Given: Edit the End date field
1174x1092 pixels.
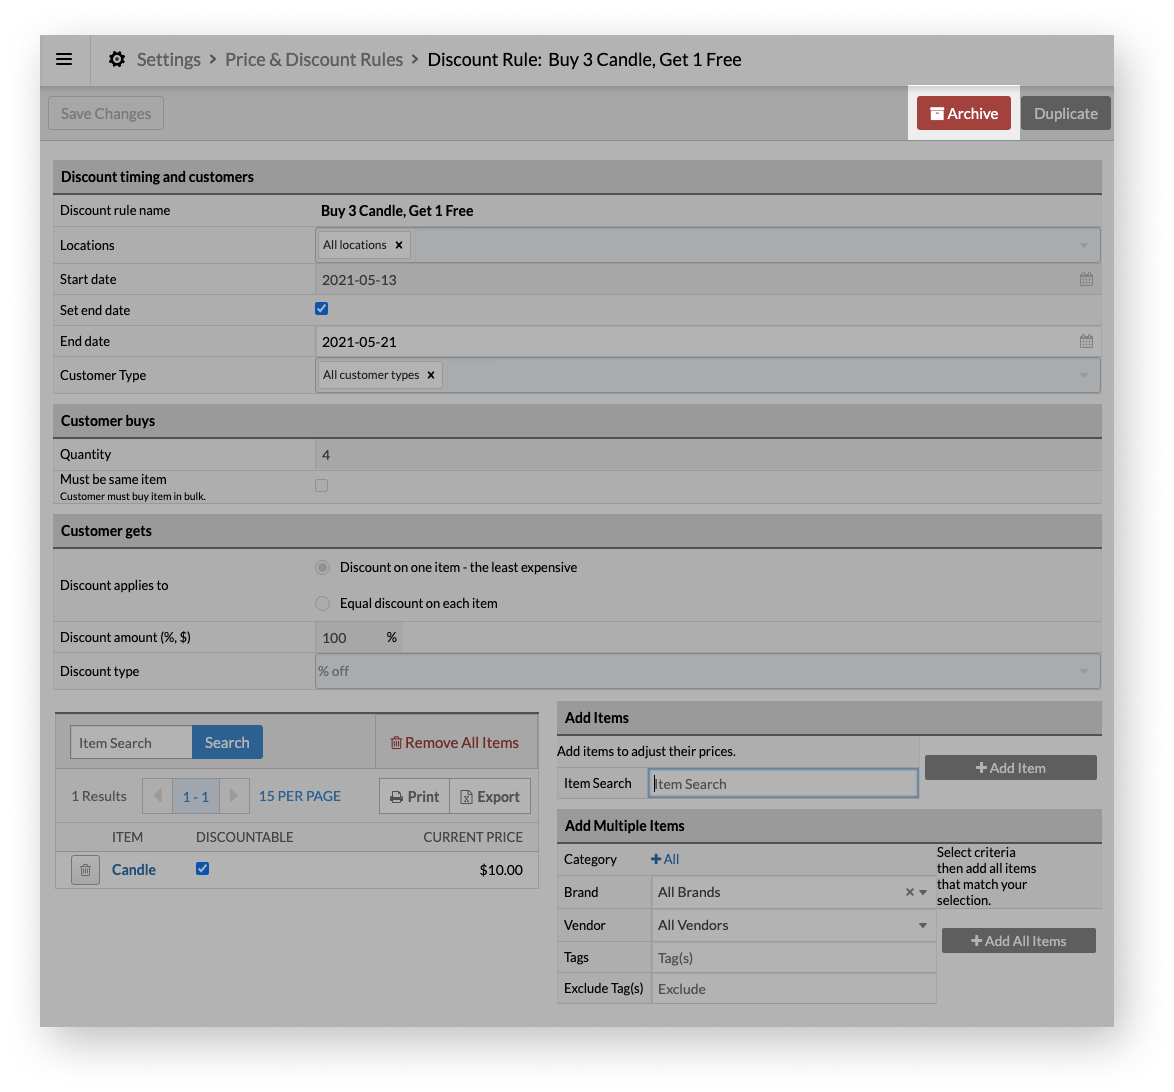Looking at the screenshot, I should click(696, 342).
